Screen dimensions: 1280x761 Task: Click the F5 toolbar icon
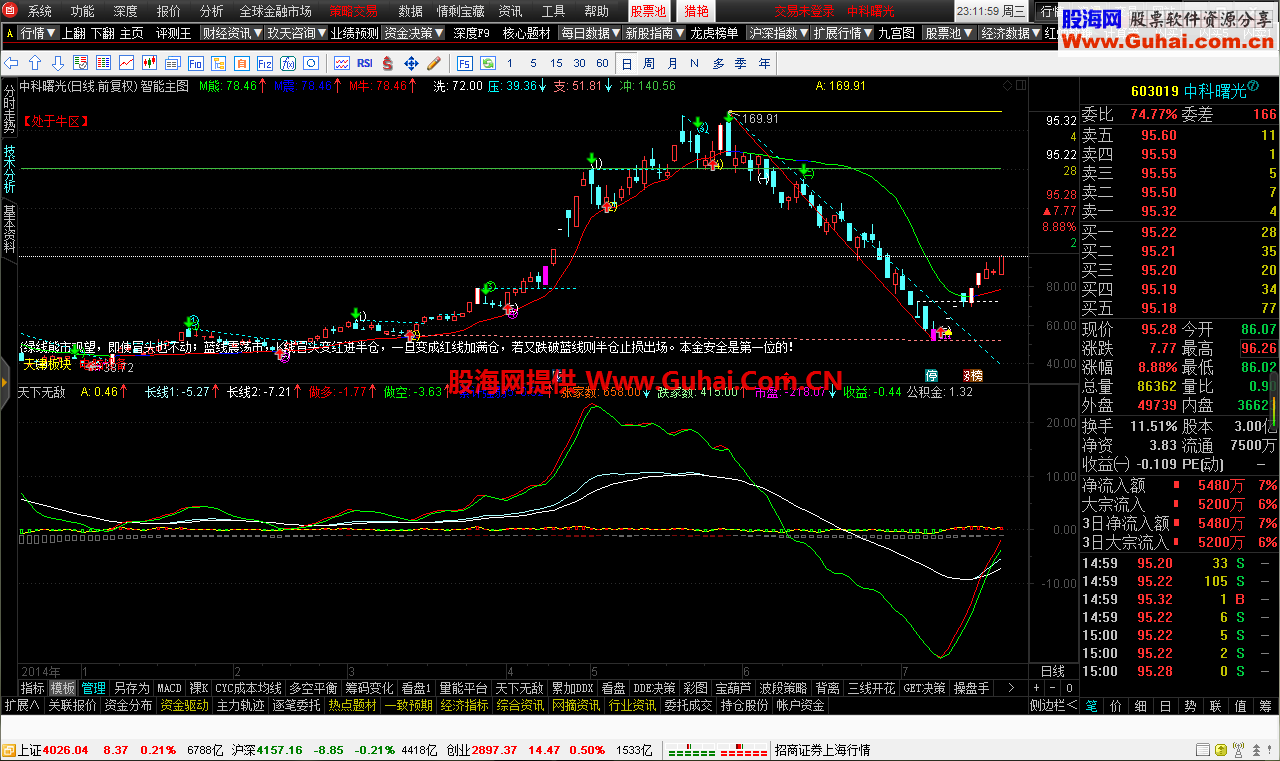[x=465, y=63]
